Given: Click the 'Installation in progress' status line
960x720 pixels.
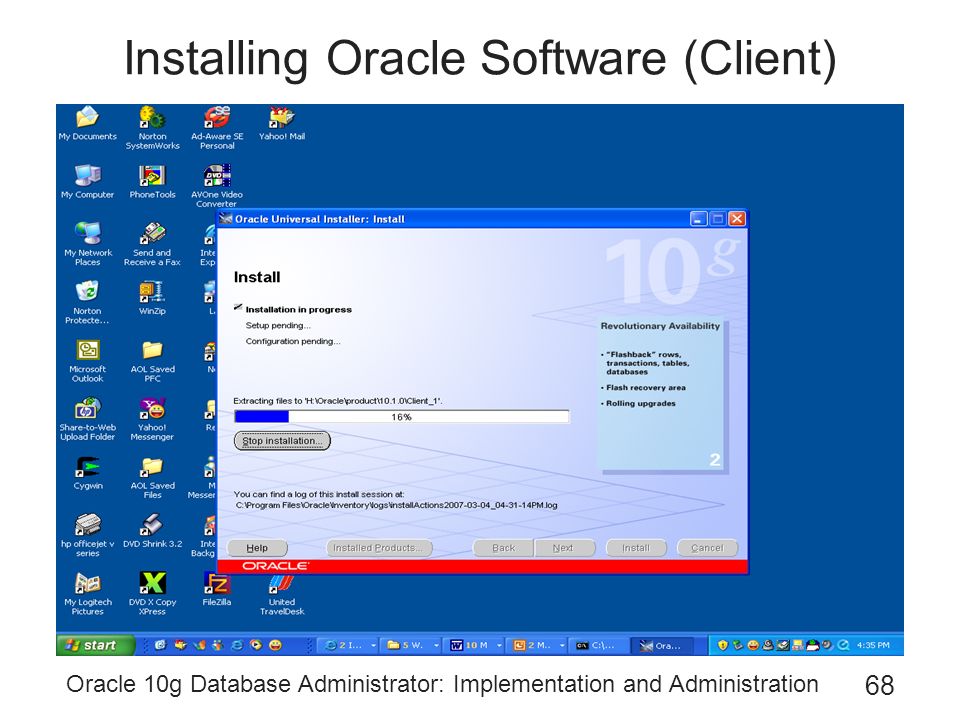Looking at the screenshot, I should [x=299, y=310].
